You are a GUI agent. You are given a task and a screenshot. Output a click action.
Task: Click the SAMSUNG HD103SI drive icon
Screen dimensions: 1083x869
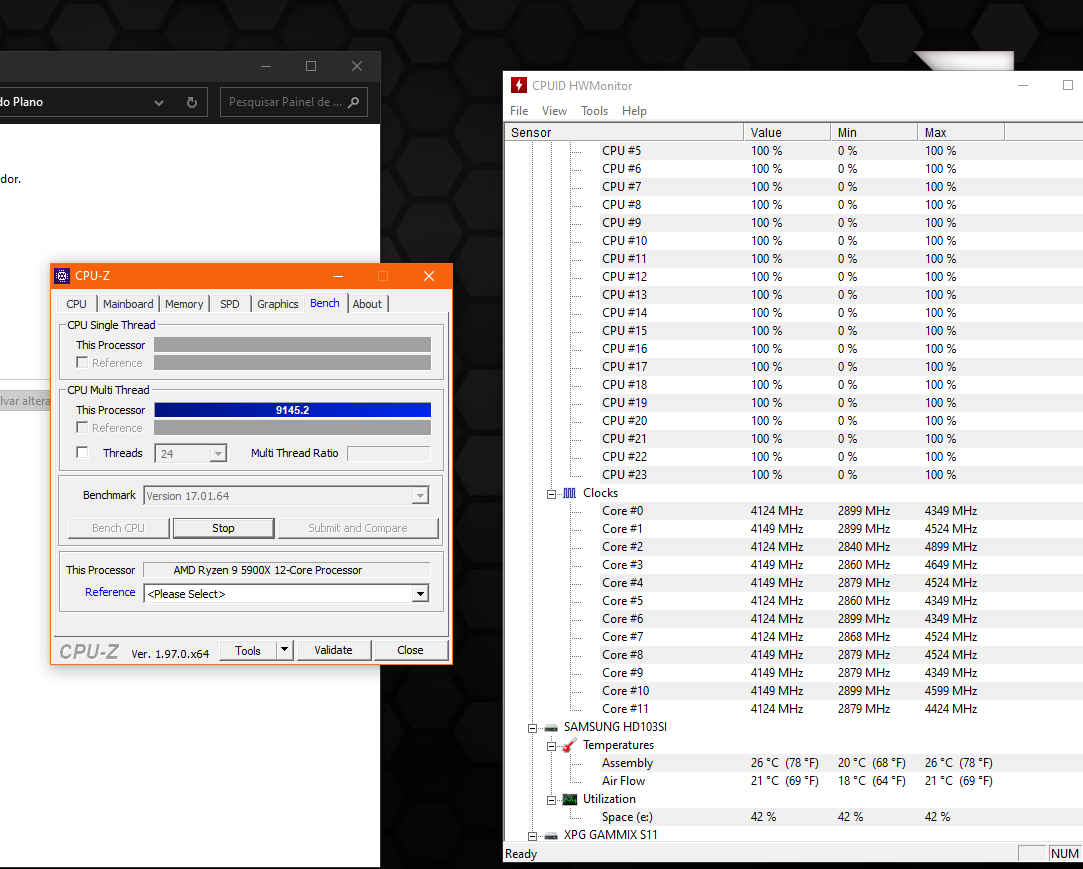click(550, 727)
